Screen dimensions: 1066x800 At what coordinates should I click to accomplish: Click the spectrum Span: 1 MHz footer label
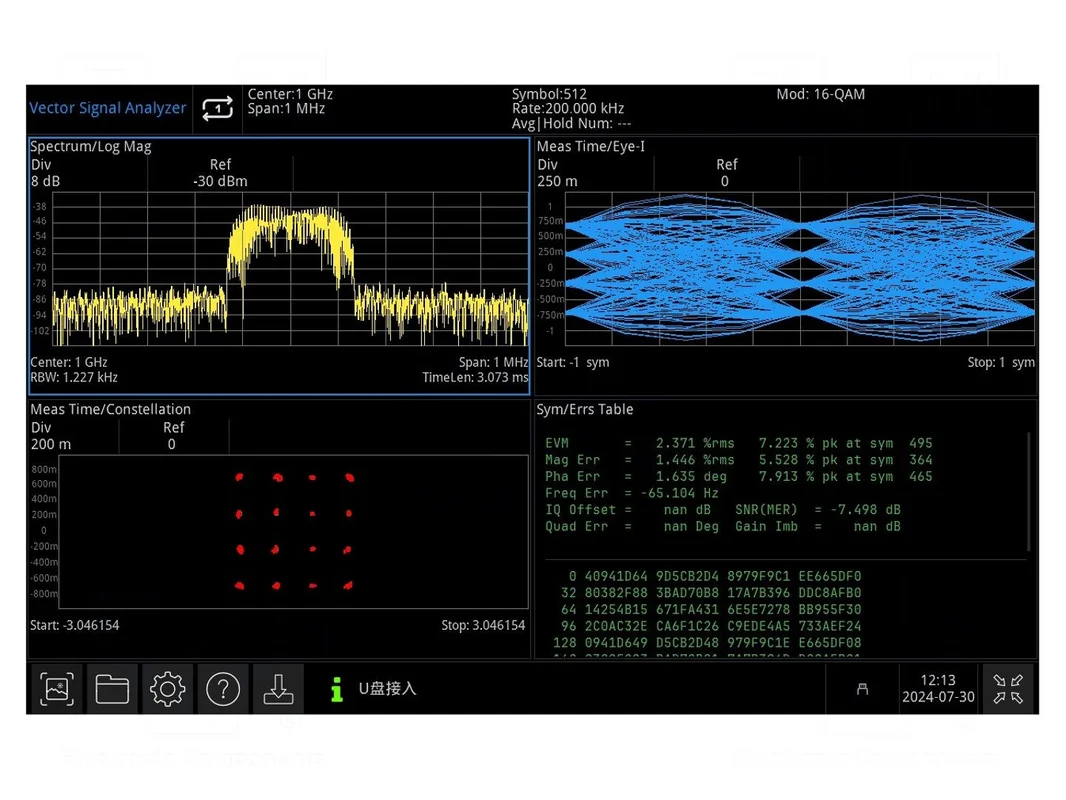click(x=493, y=362)
